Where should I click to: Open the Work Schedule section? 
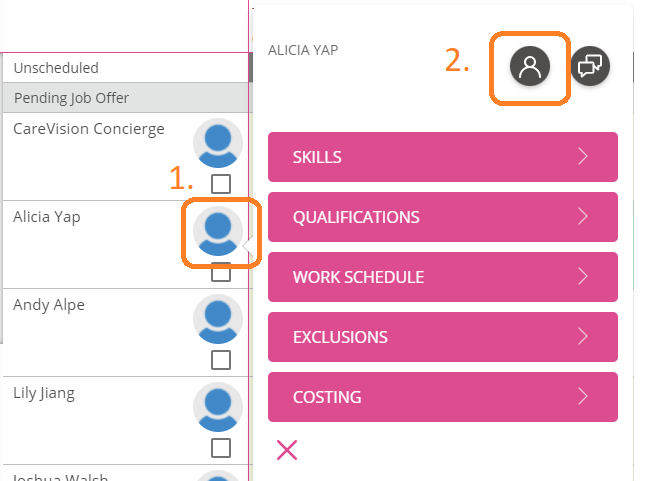click(443, 277)
